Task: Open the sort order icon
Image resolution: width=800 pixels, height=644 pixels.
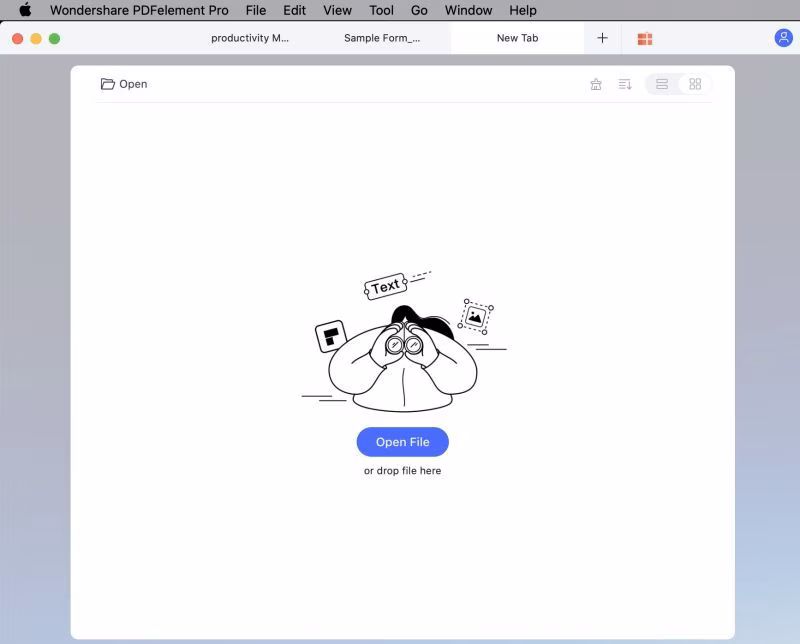Action: tap(625, 84)
